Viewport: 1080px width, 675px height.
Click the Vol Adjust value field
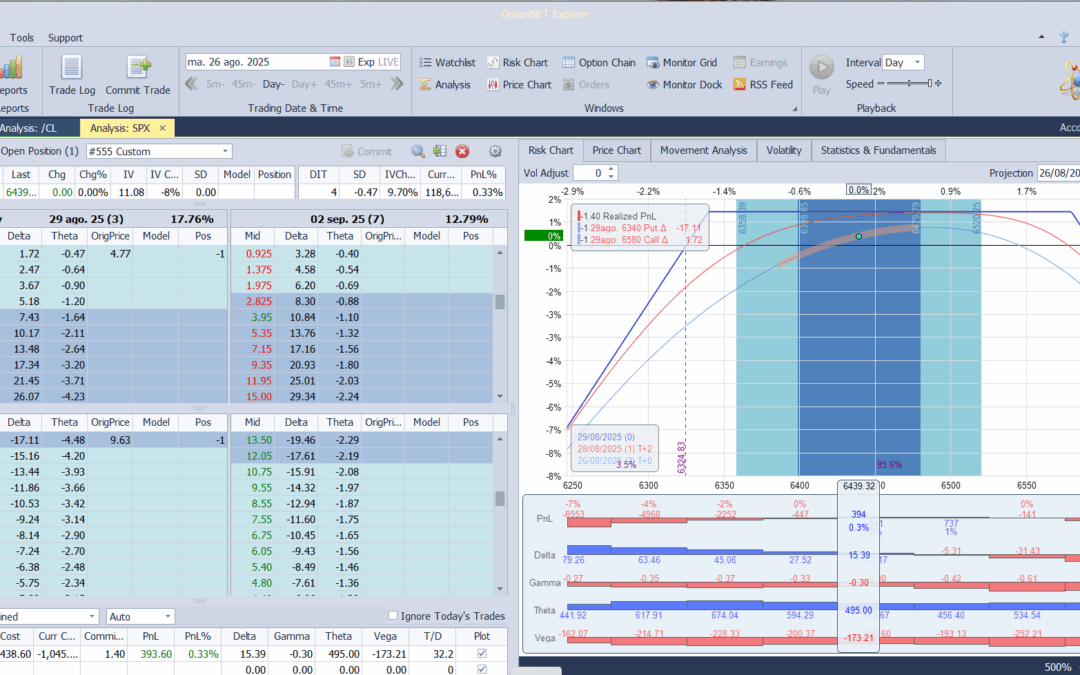coord(590,173)
